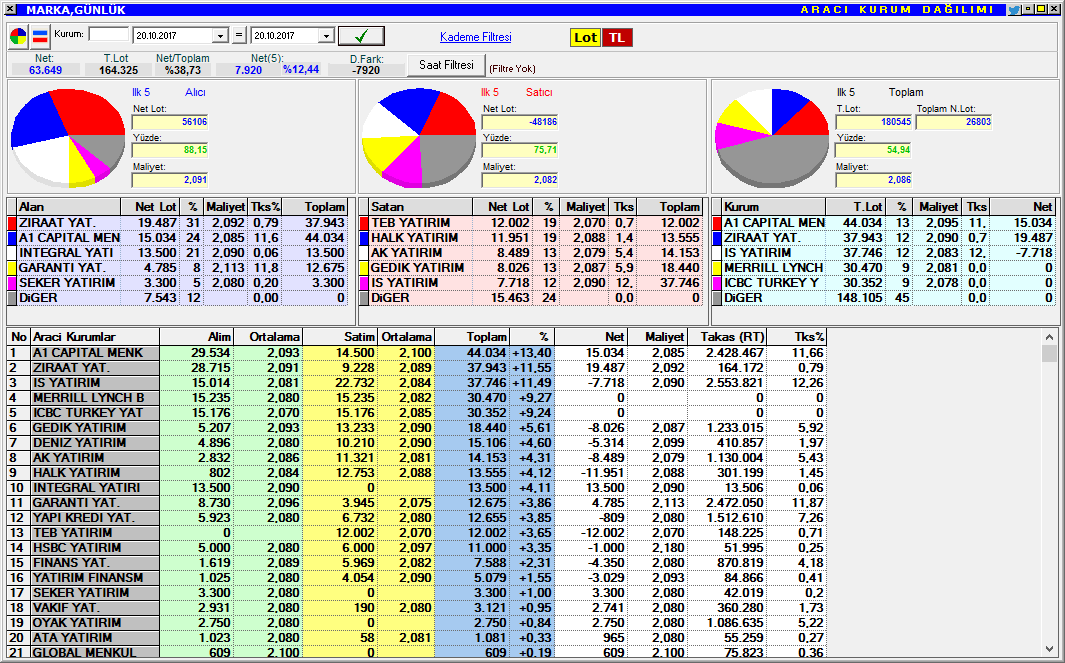This screenshot has height=663, width=1065.
Task: Click yellow swatch beside GEDIK YATIRIM seller row
Action: (x=364, y=268)
